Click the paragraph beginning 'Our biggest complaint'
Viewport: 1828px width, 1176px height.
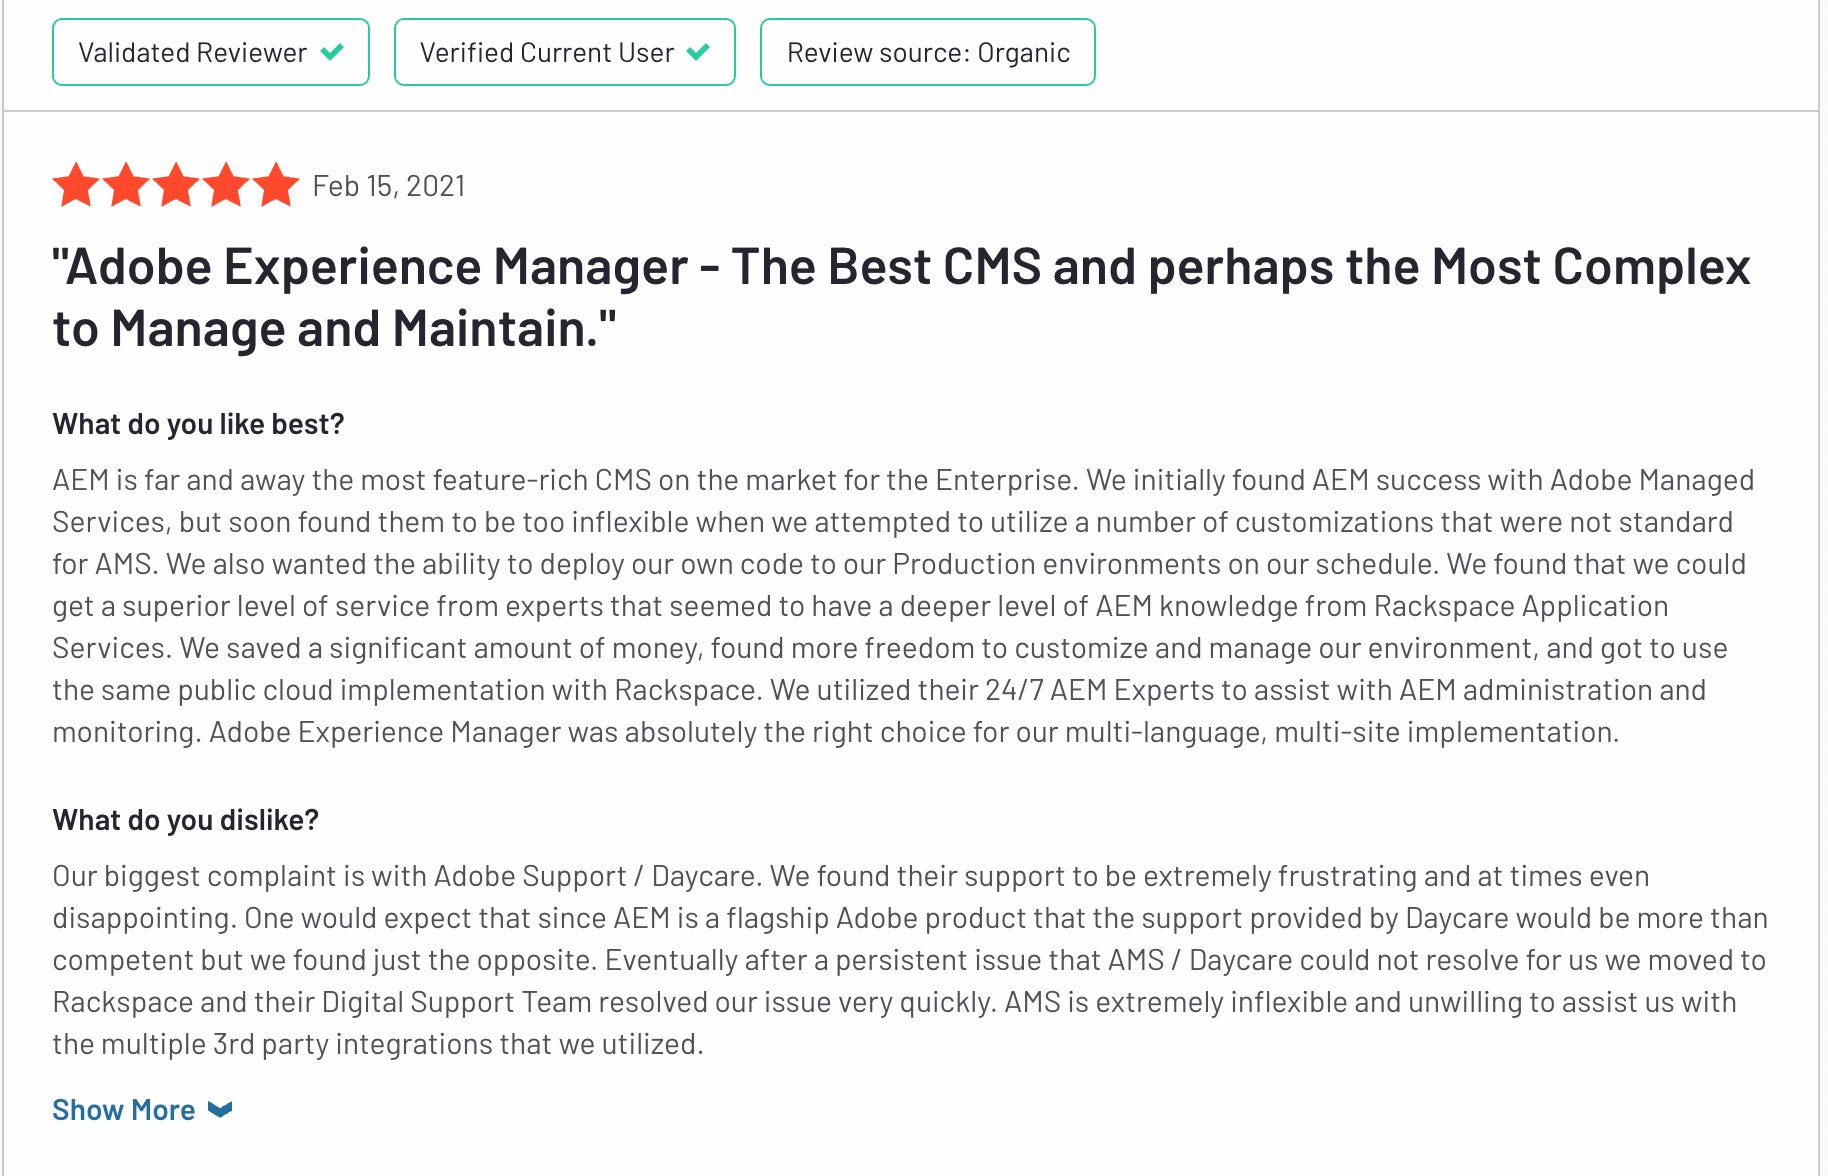(x=910, y=960)
